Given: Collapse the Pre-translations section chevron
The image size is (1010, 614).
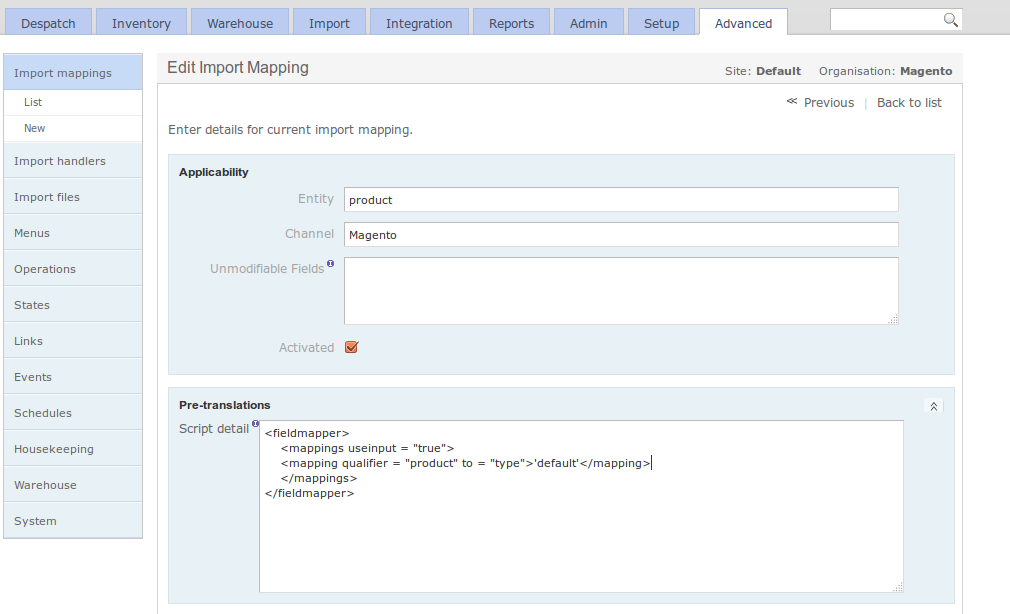Looking at the screenshot, I should 934,405.
